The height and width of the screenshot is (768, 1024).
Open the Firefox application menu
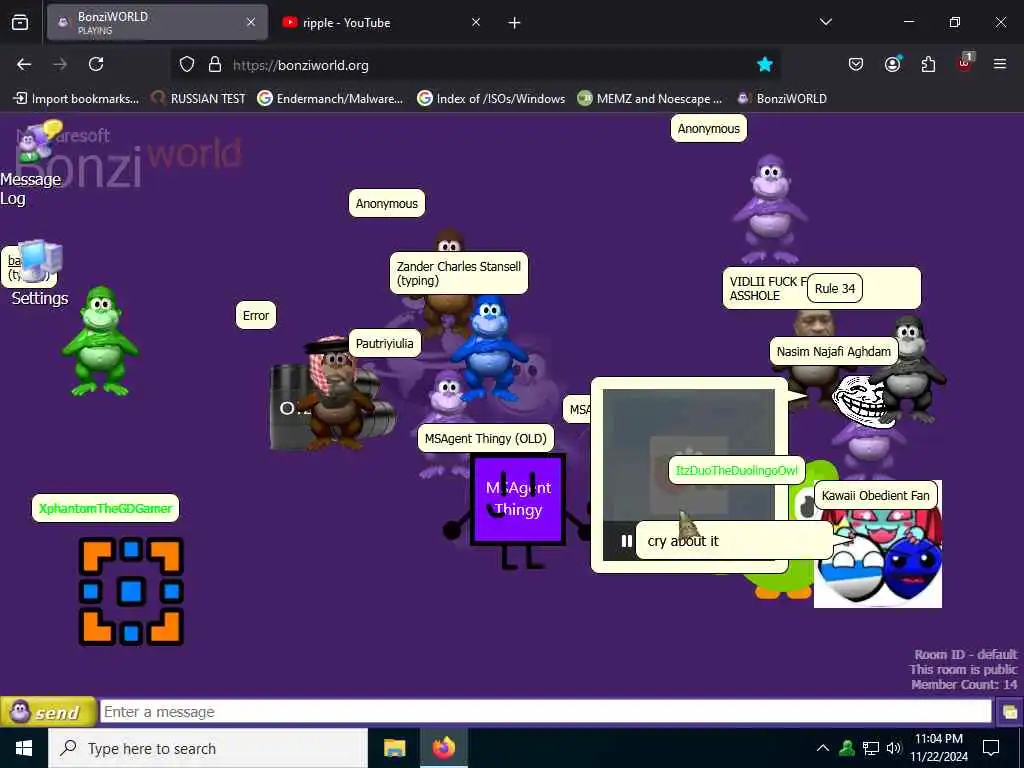pyautogui.click(x=1000, y=65)
